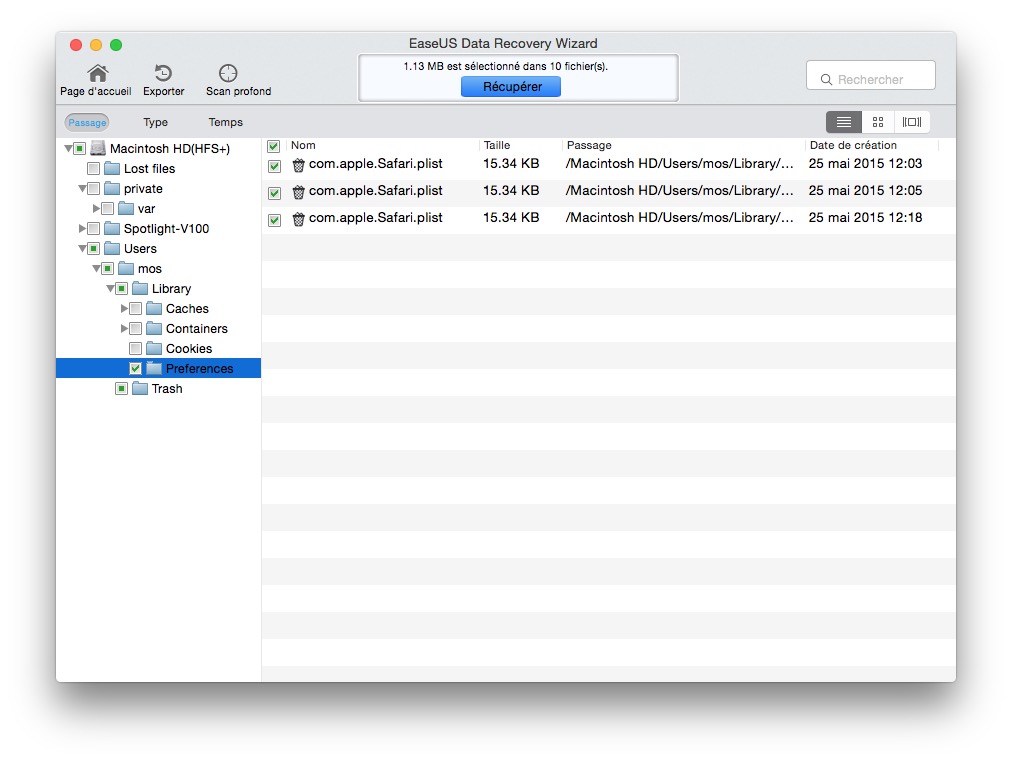The width and height of the screenshot is (1012, 762).
Task: Click path of file created 12:03
Action: [680, 164]
